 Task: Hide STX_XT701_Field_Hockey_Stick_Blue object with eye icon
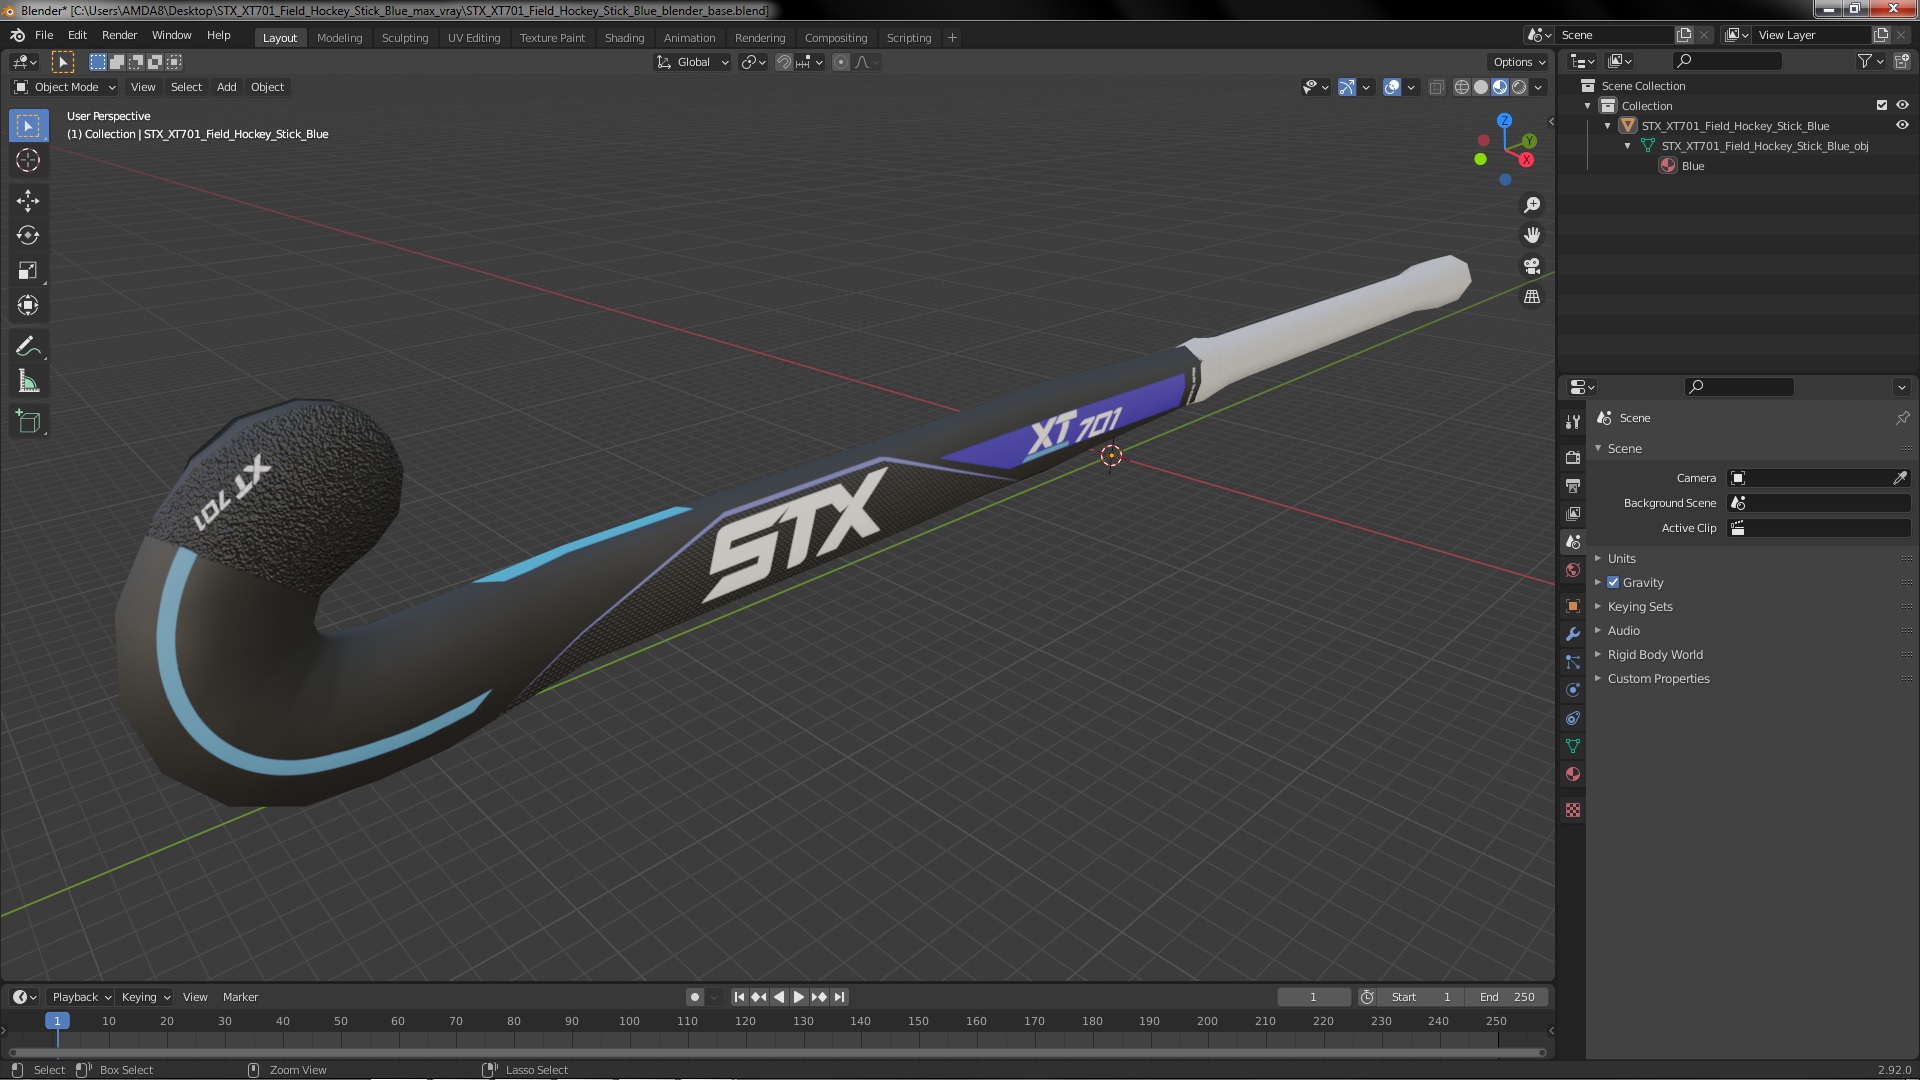[1902, 125]
